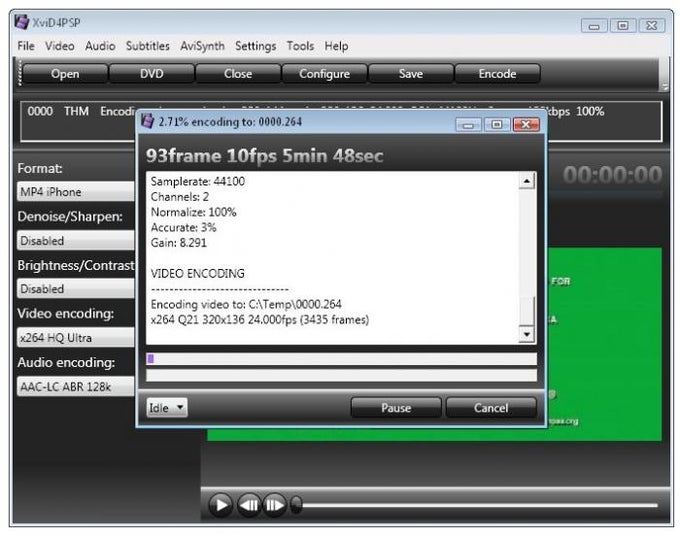
Task: Click the 'Accurate: 3%' log line
Action: pos(183,228)
